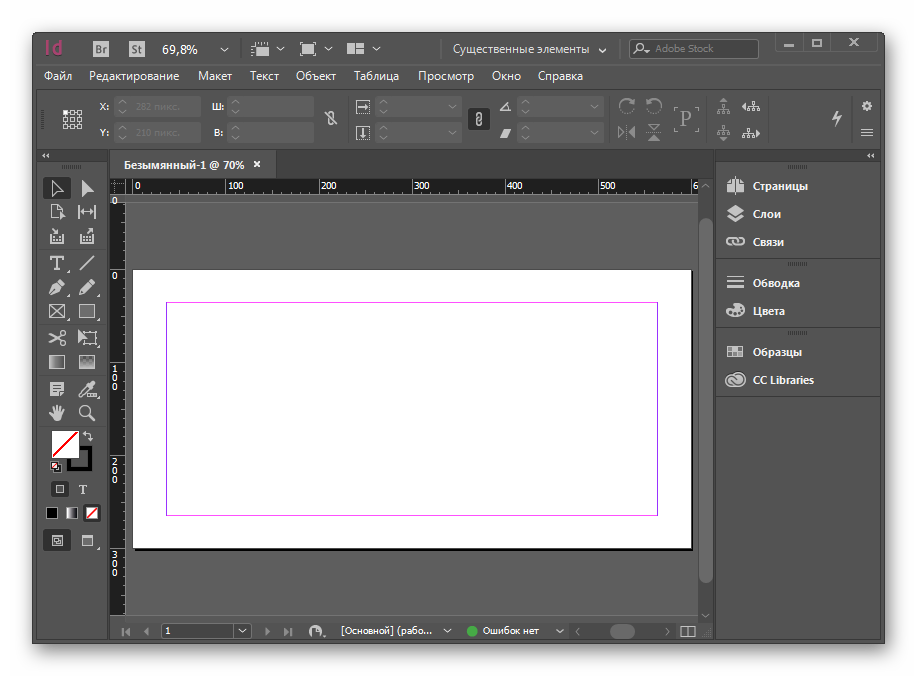
Task: Select the Eyedropper tool
Action: point(87,388)
